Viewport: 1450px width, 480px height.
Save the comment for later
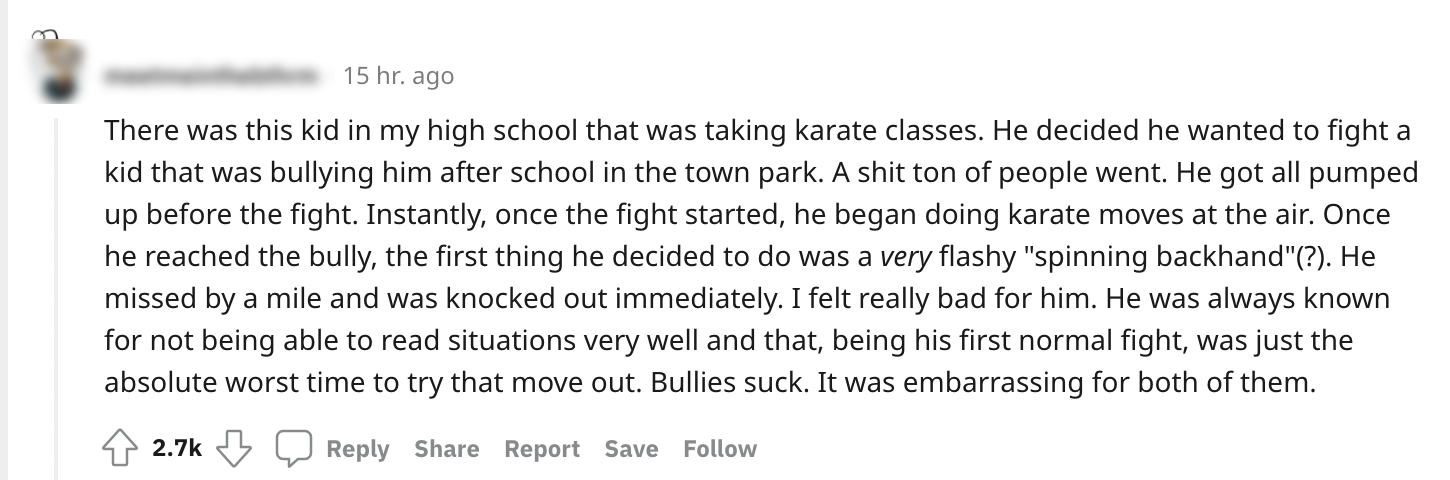pyautogui.click(x=631, y=450)
